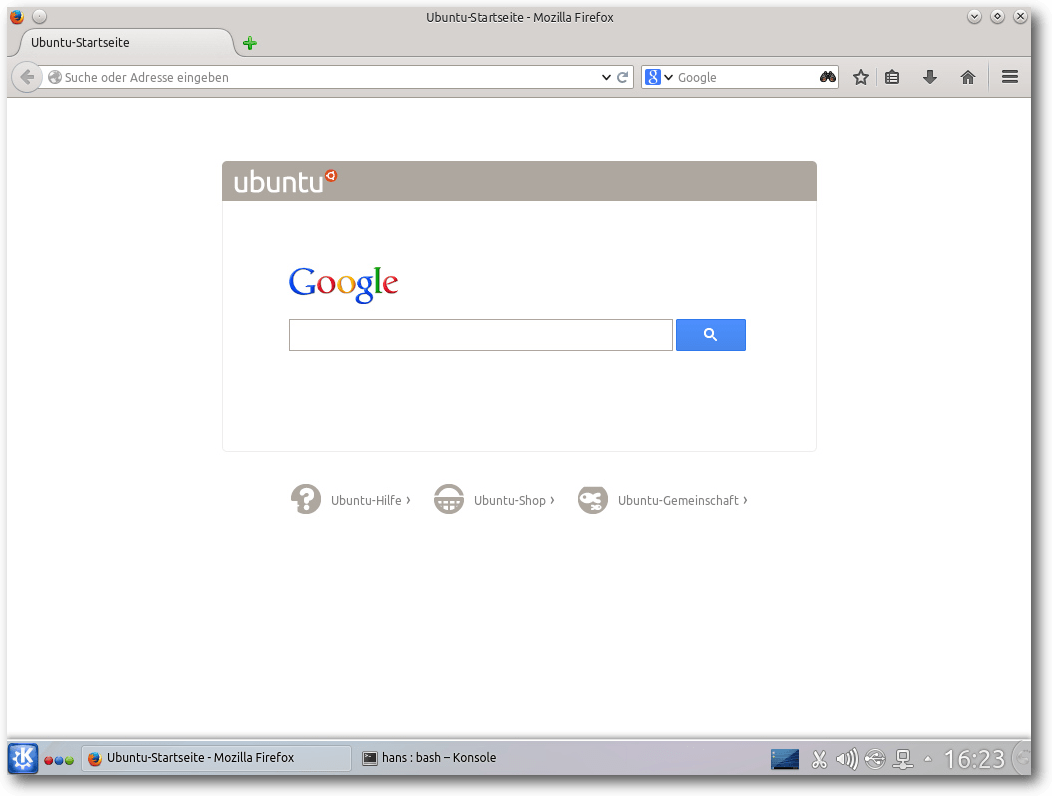Image resolution: width=1052 pixels, height=796 pixels.
Task: Click the Ubuntu-Shop basket icon
Action: (449, 499)
